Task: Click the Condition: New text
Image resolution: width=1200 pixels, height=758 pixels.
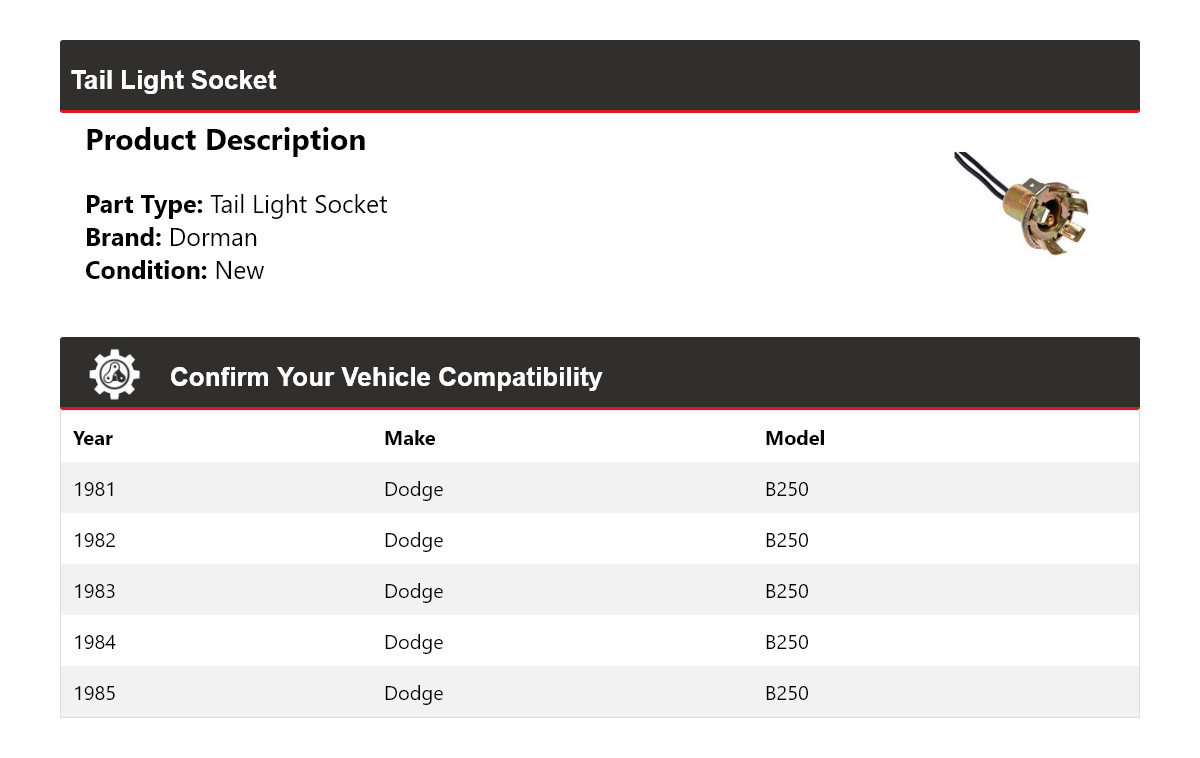Action: 175,270
